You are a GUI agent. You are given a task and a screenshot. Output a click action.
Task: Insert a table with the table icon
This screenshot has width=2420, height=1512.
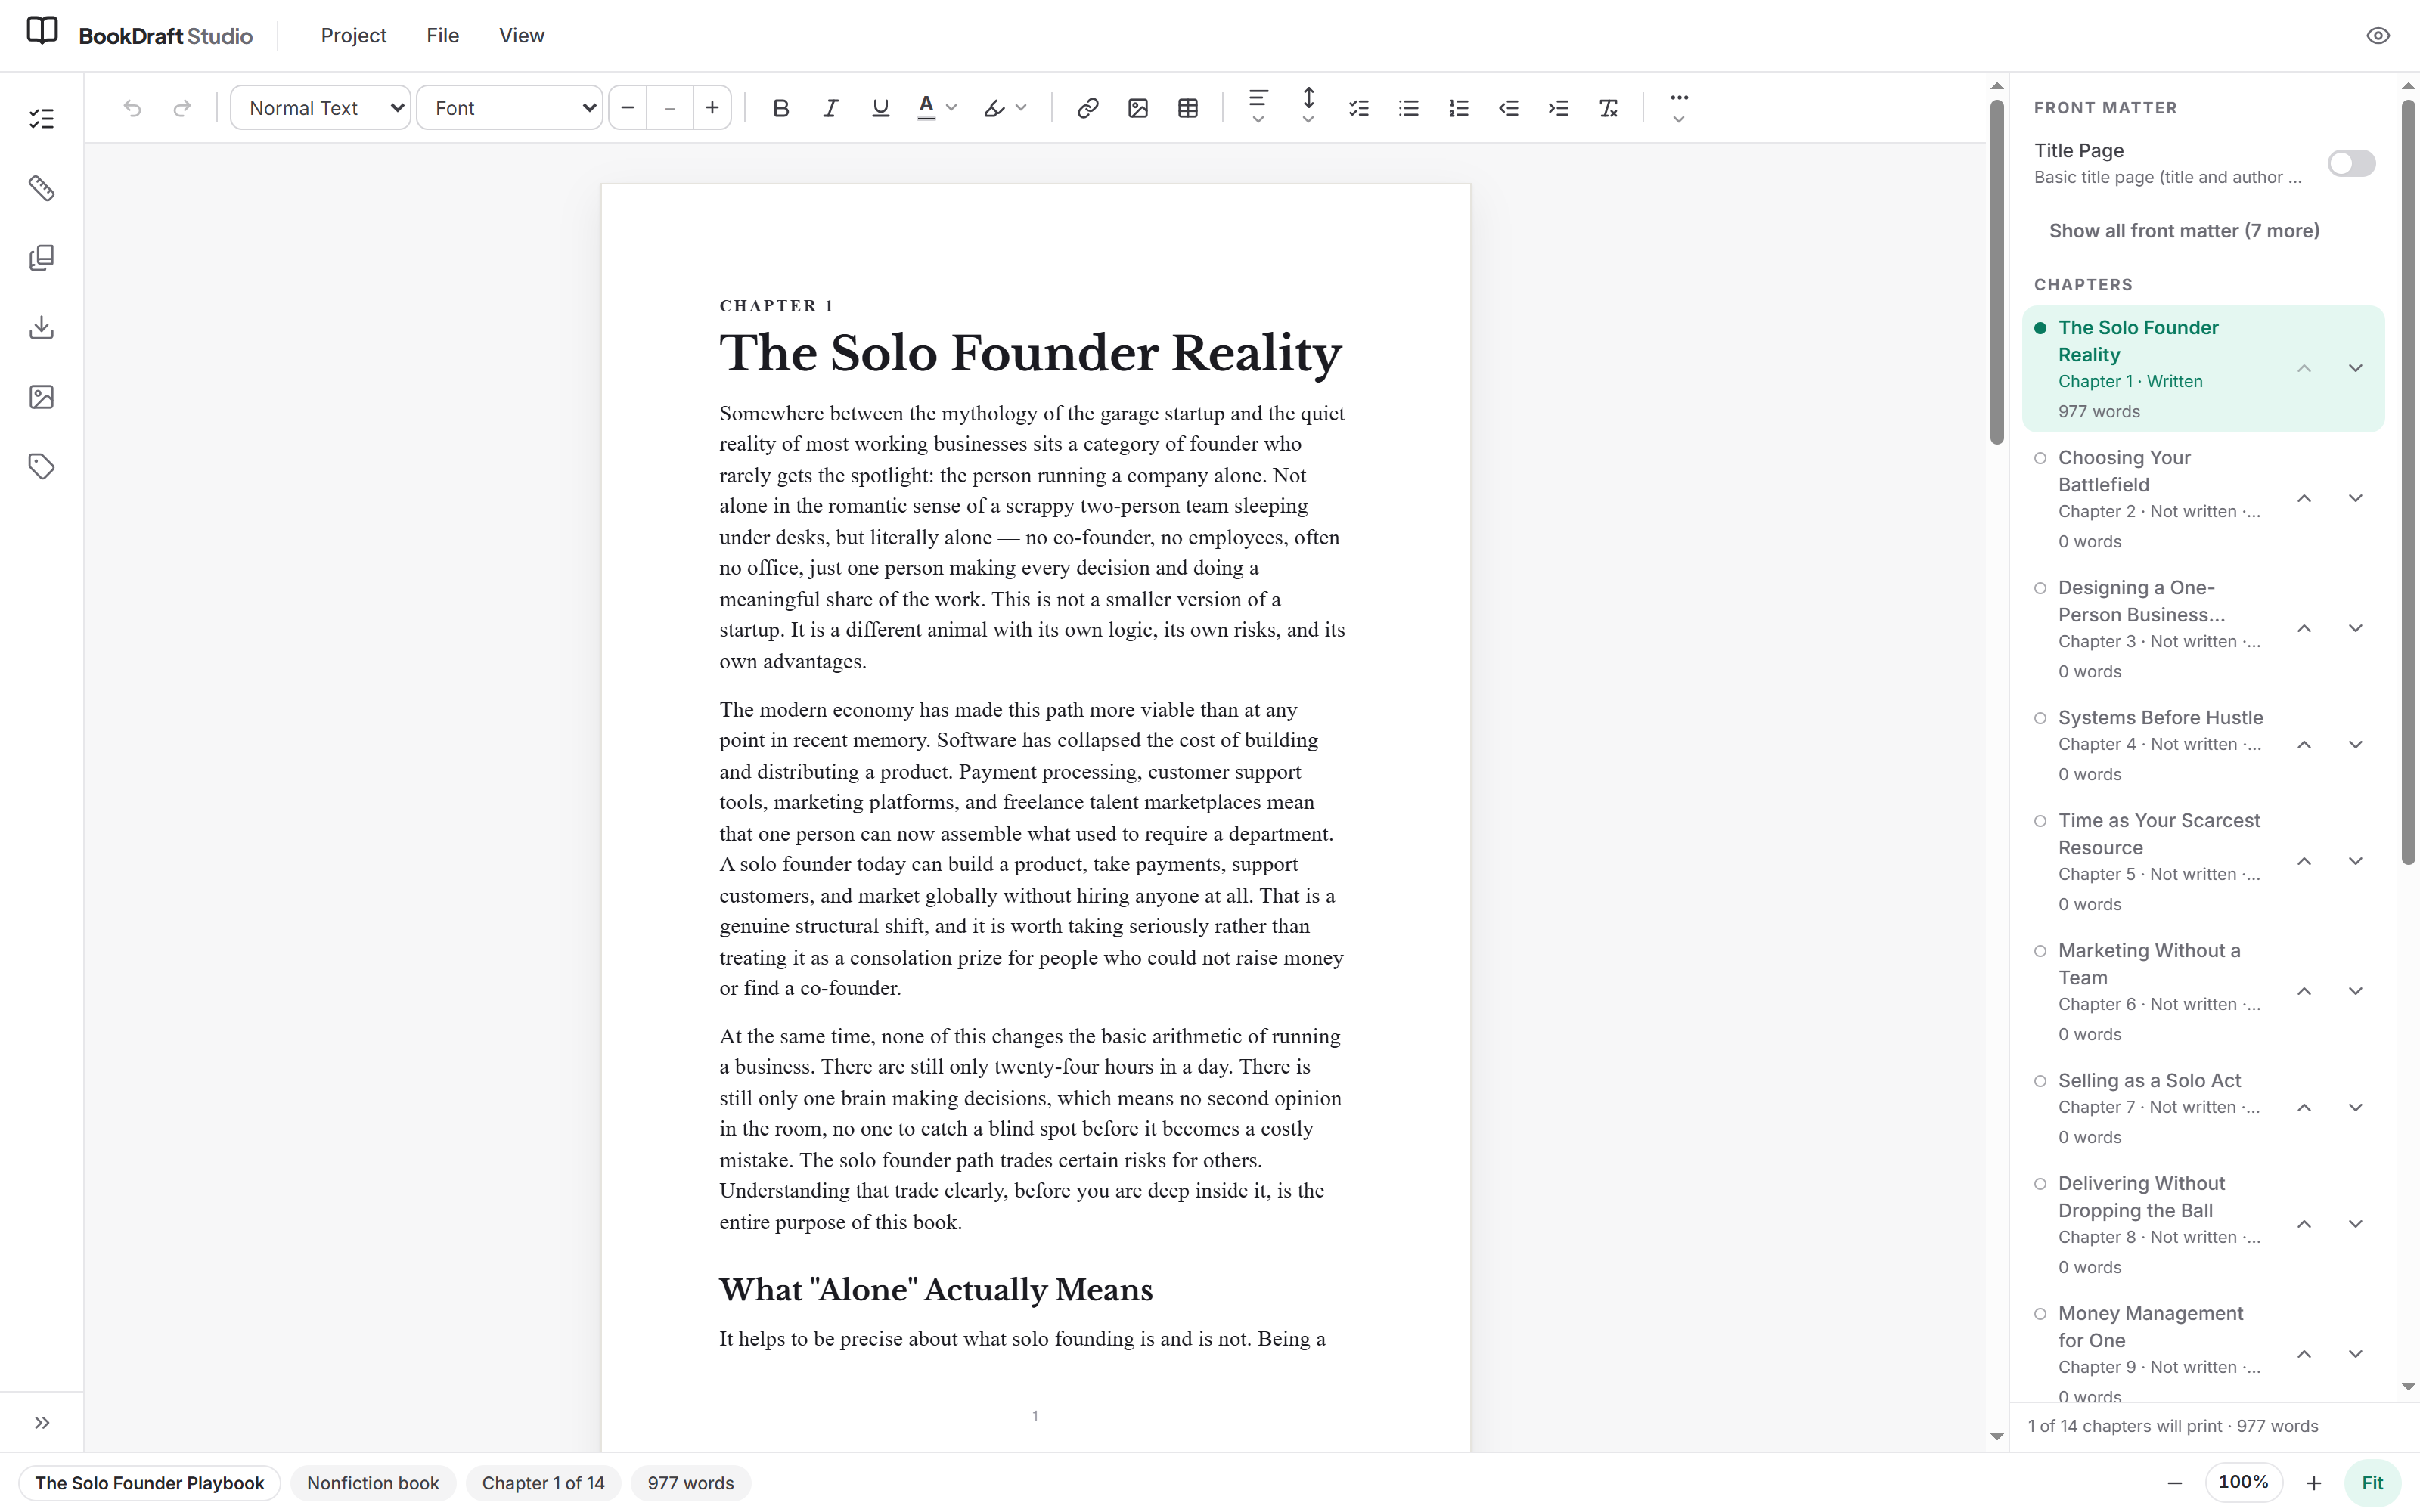1188,108
